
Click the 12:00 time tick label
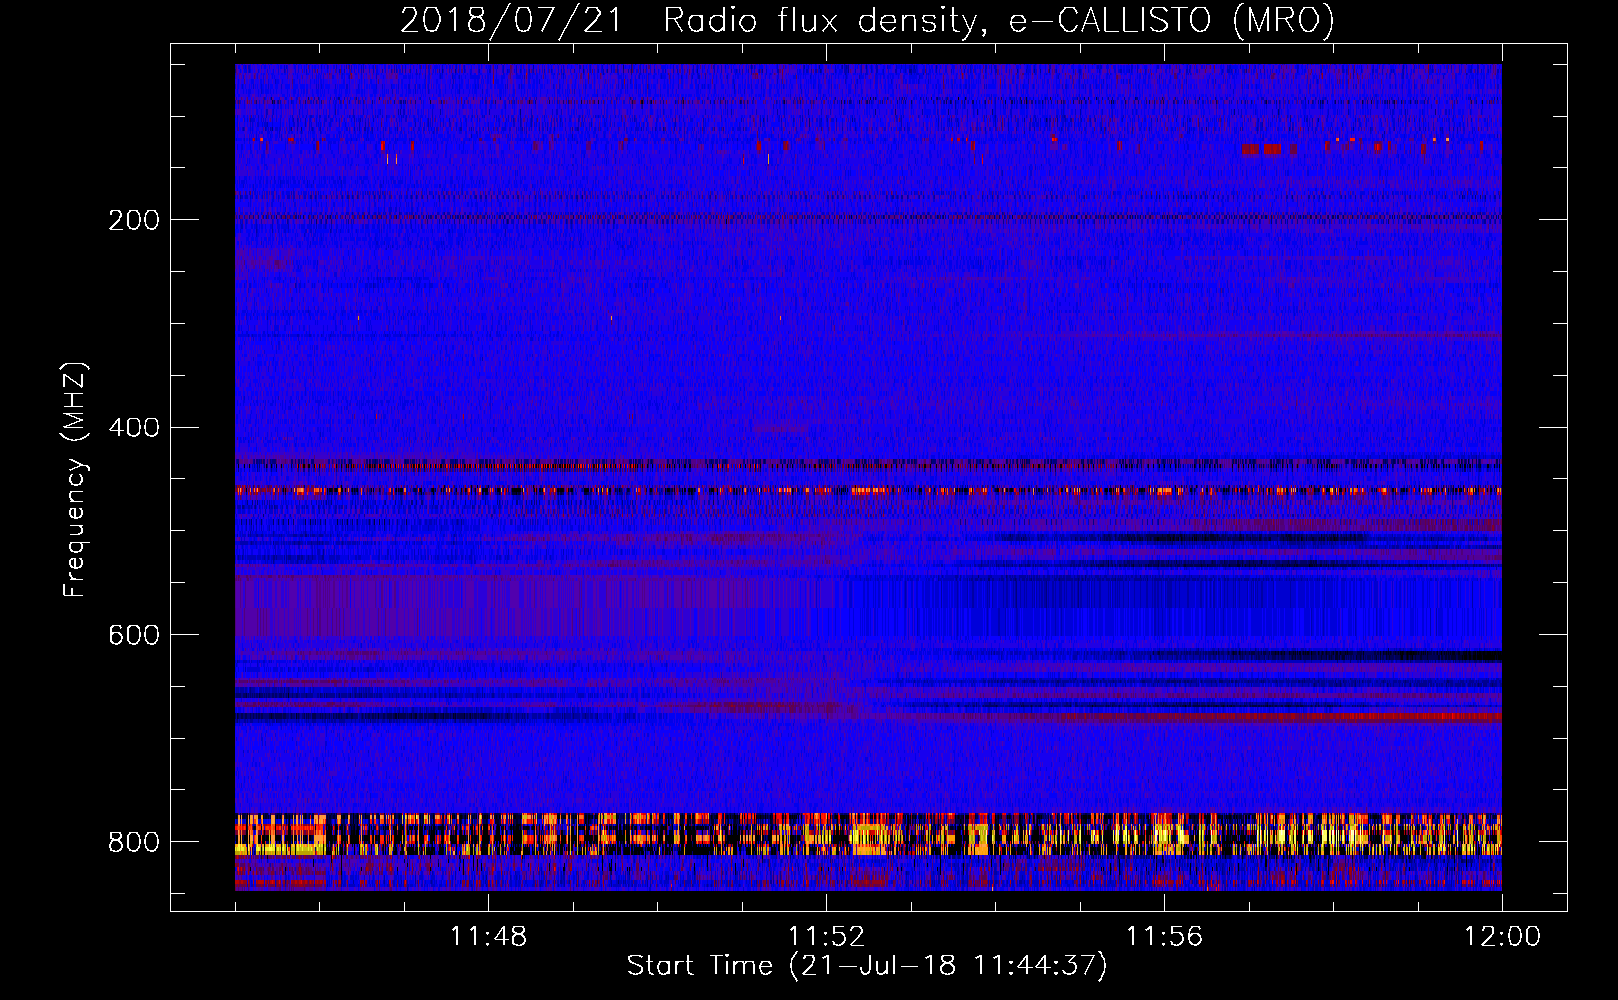tap(1502, 937)
